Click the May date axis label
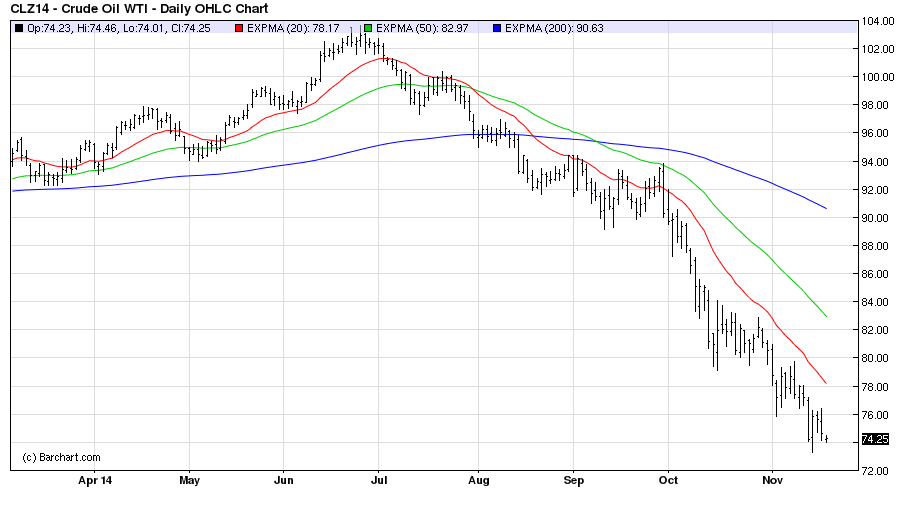Viewport: 900px width, 511px height. tap(189, 480)
